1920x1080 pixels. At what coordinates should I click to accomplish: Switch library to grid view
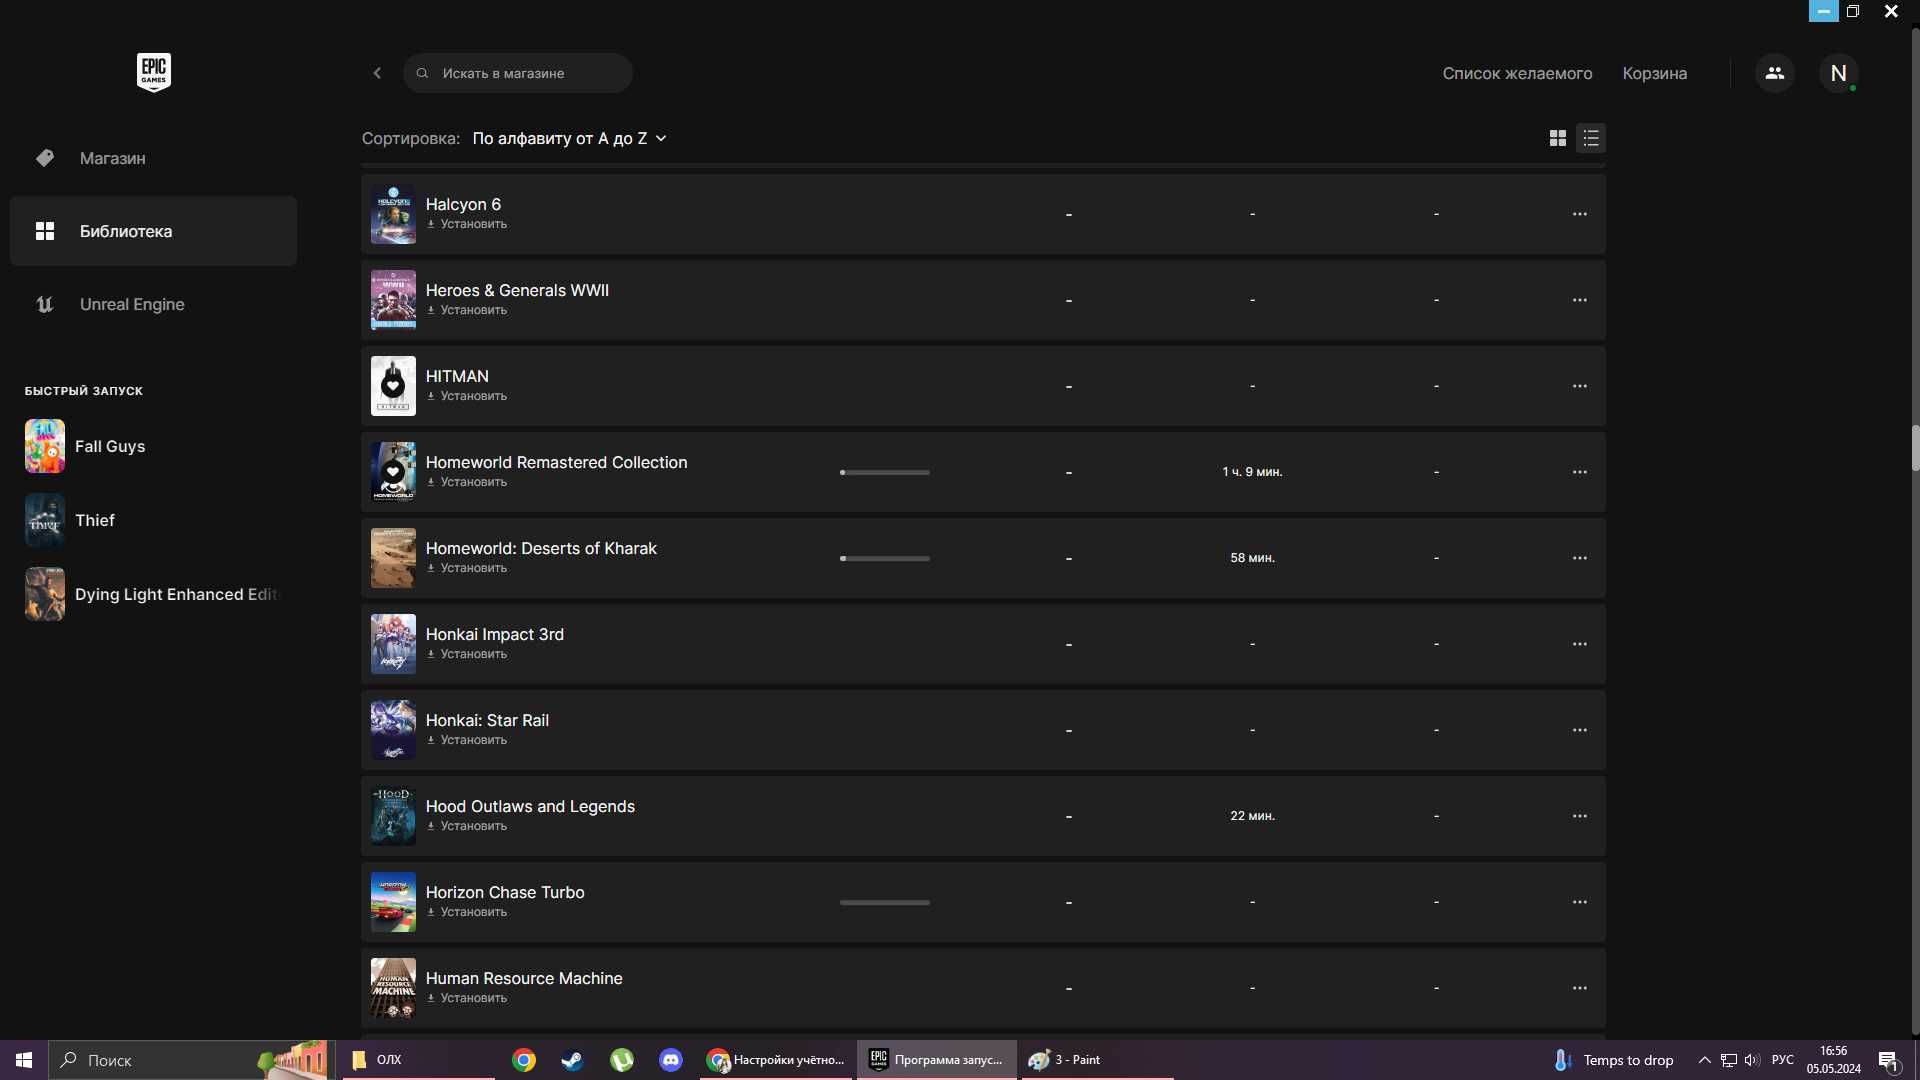(1557, 138)
